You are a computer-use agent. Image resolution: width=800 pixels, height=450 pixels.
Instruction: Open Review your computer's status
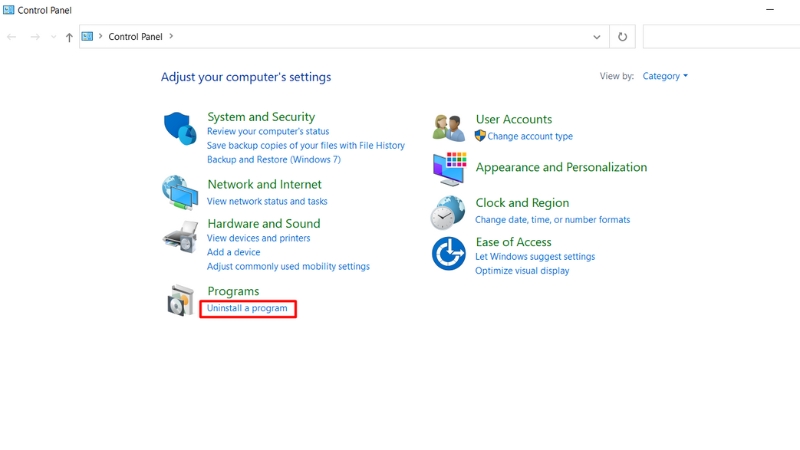268,131
